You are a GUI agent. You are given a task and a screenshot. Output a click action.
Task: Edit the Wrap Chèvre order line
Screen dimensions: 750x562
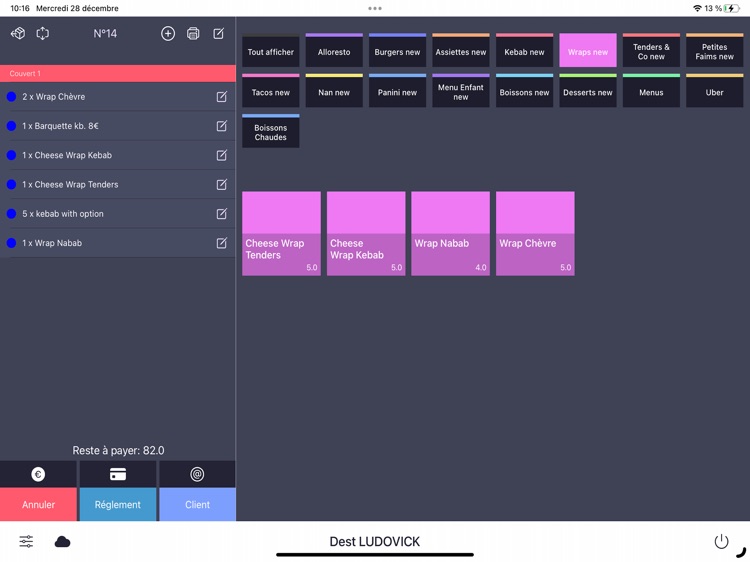click(x=221, y=97)
